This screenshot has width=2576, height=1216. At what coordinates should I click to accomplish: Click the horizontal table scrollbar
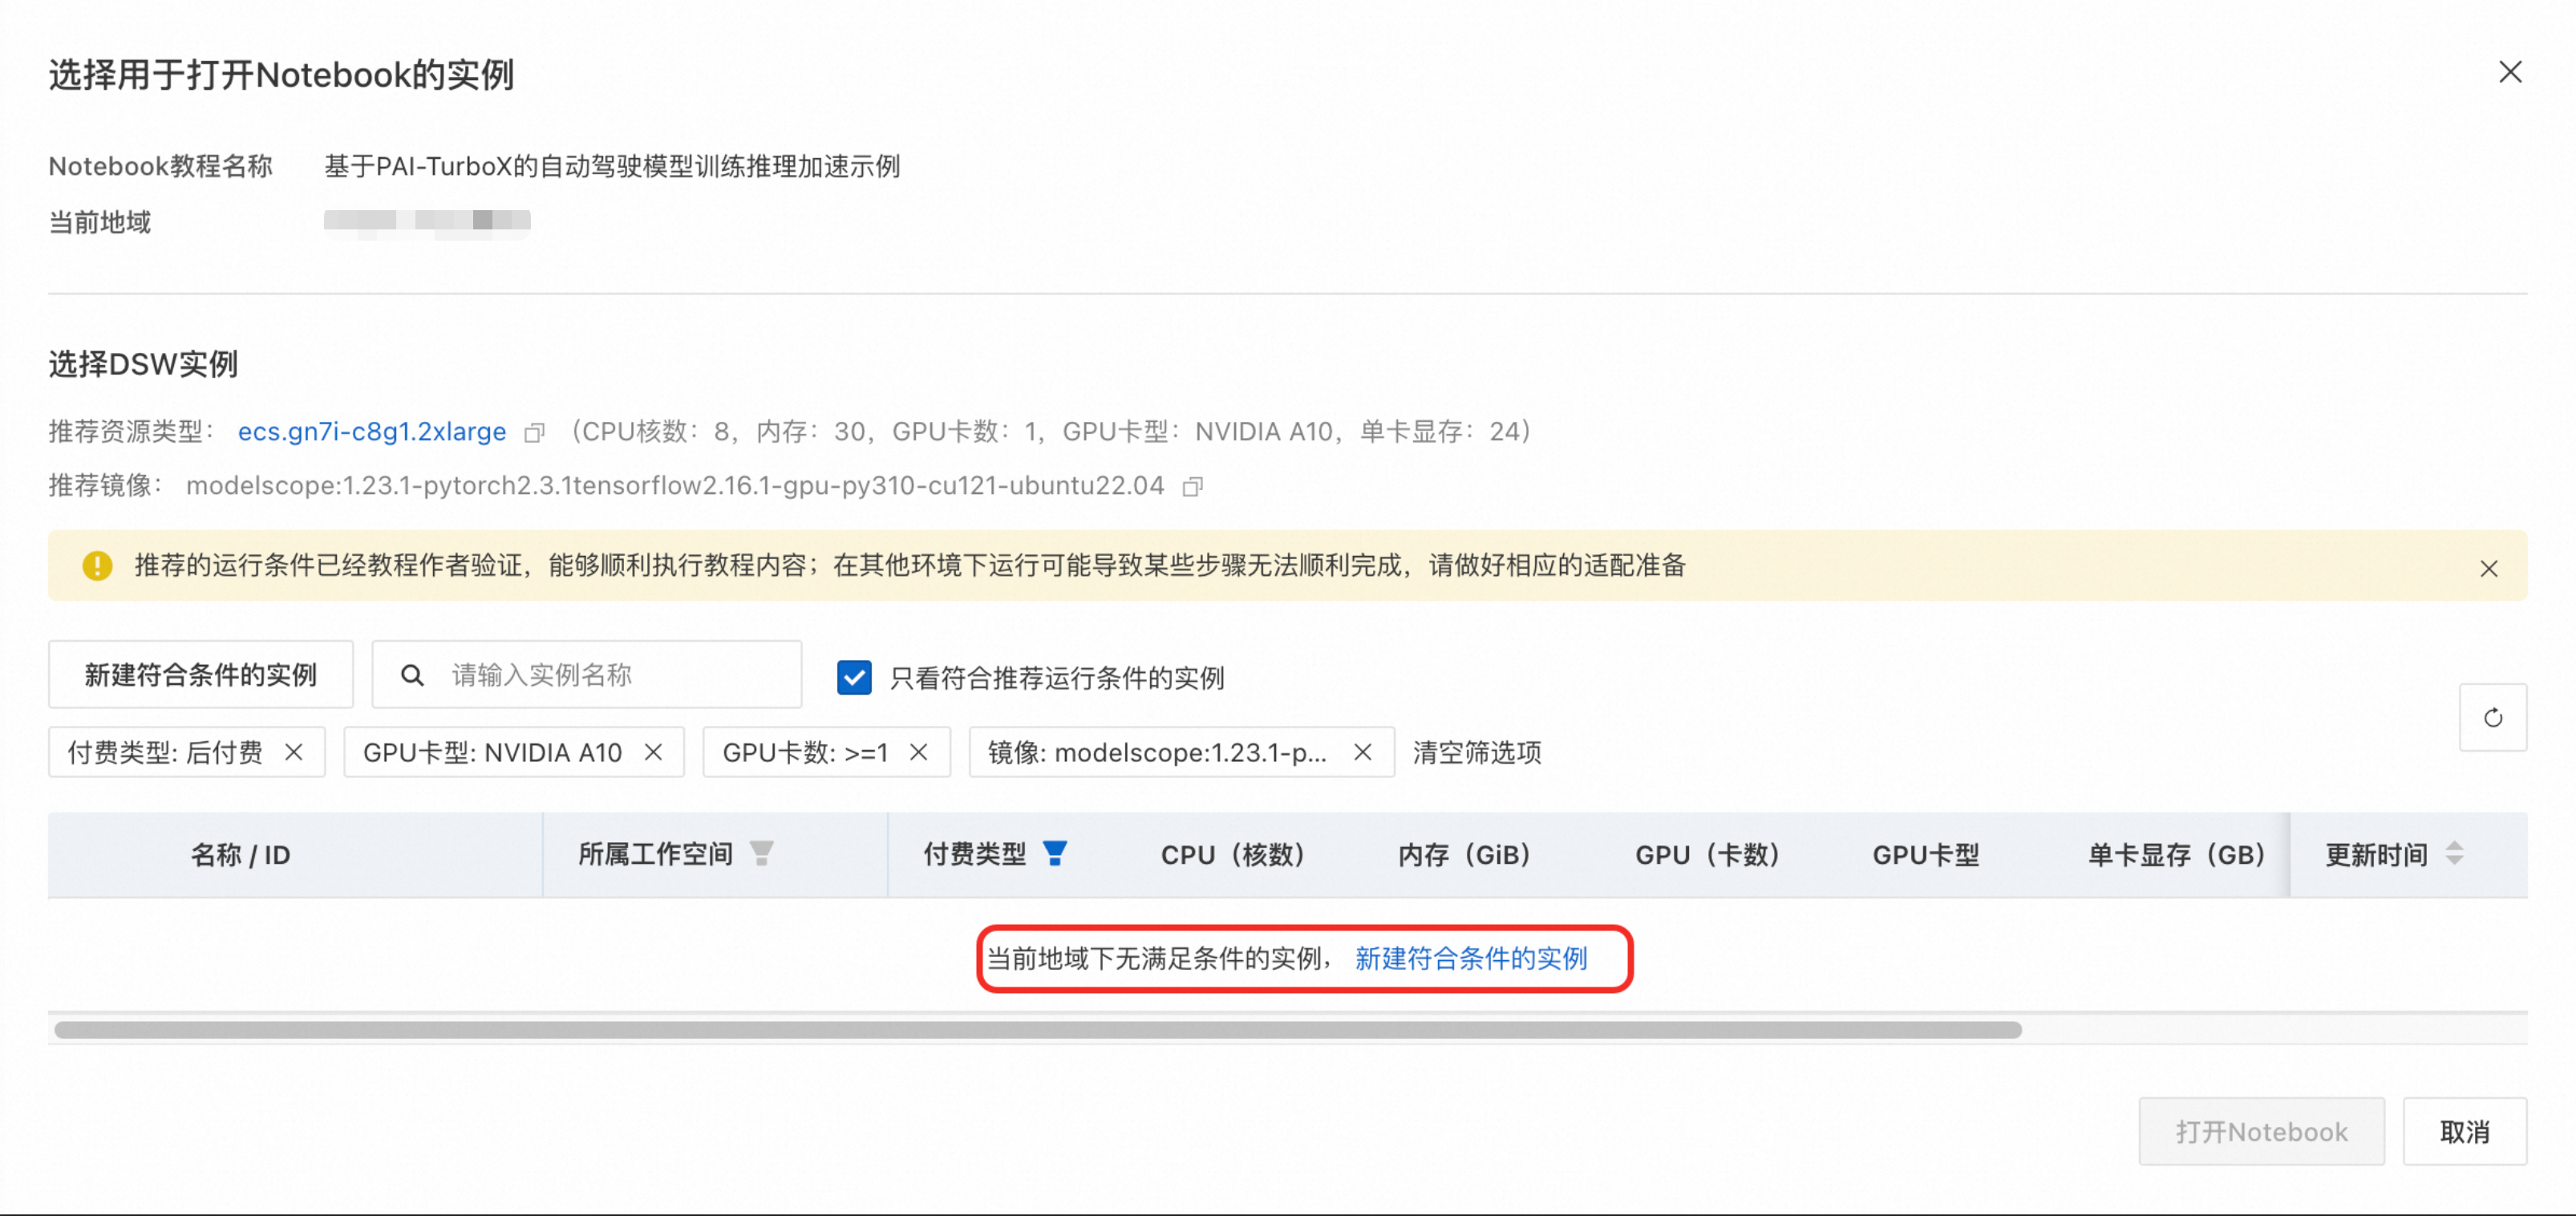click(x=1038, y=1030)
